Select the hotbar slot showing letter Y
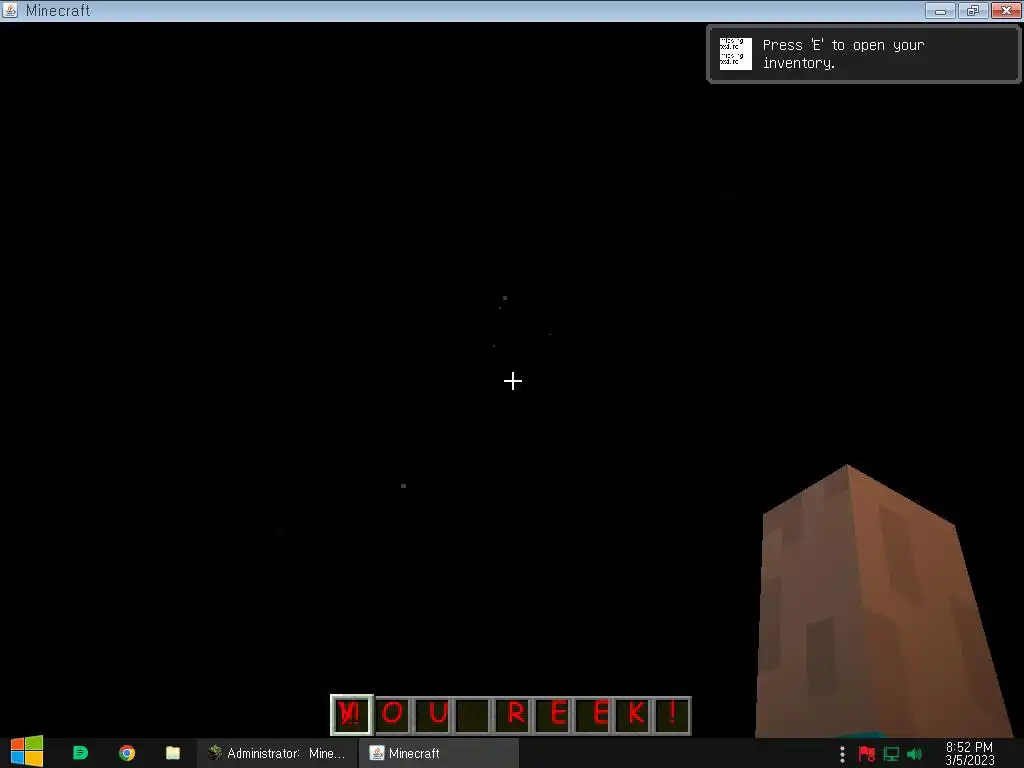Image resolution: width=1024 pixels, height=768 pixels. (x=352, y=714)
